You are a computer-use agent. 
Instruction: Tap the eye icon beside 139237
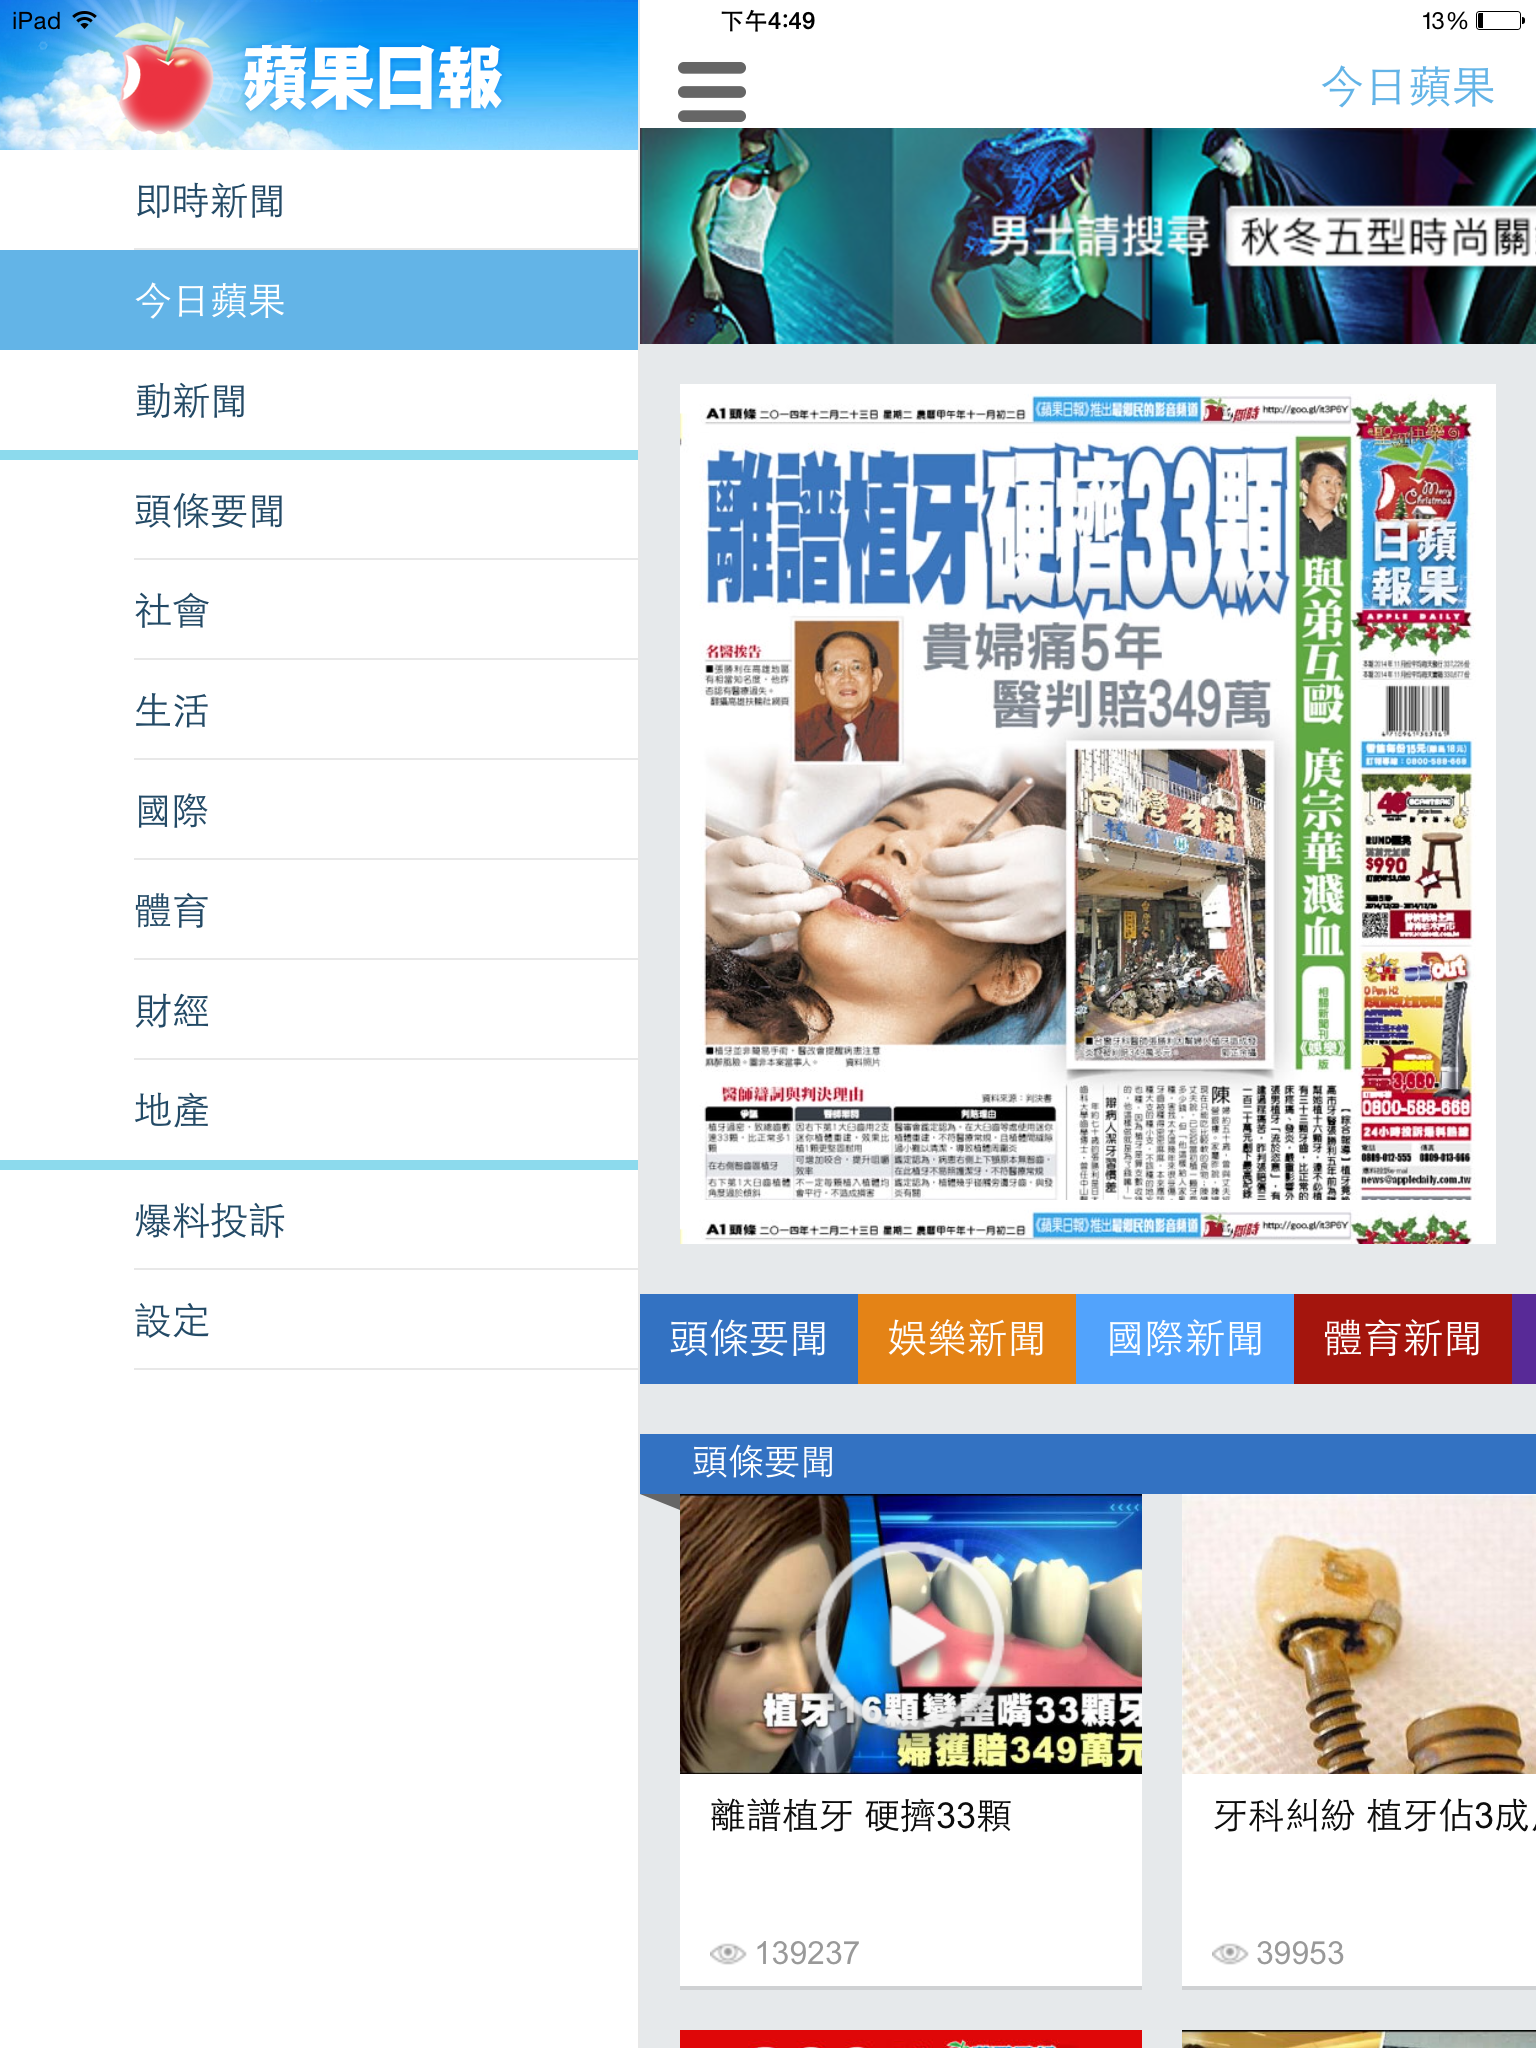728,1953
